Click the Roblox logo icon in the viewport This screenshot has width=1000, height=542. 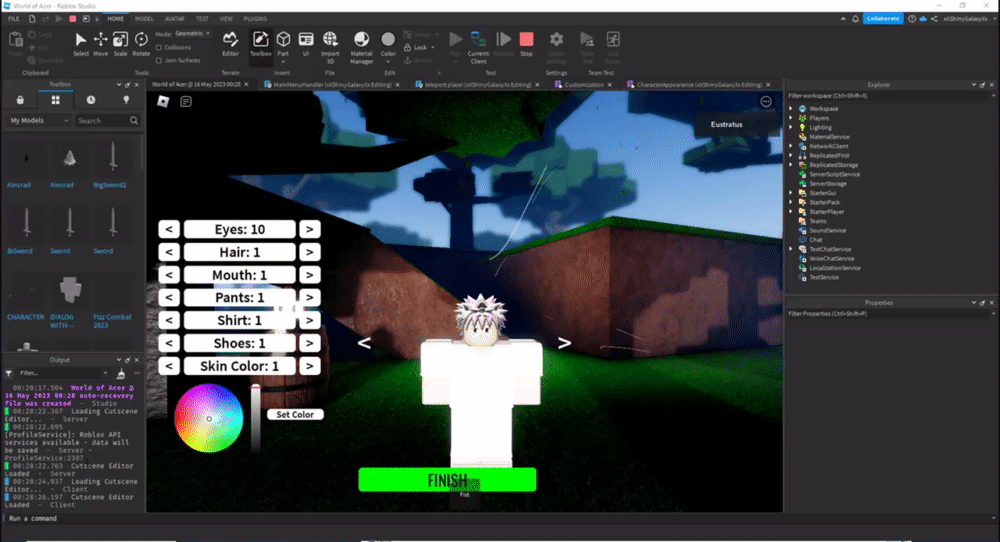(163, 101)
